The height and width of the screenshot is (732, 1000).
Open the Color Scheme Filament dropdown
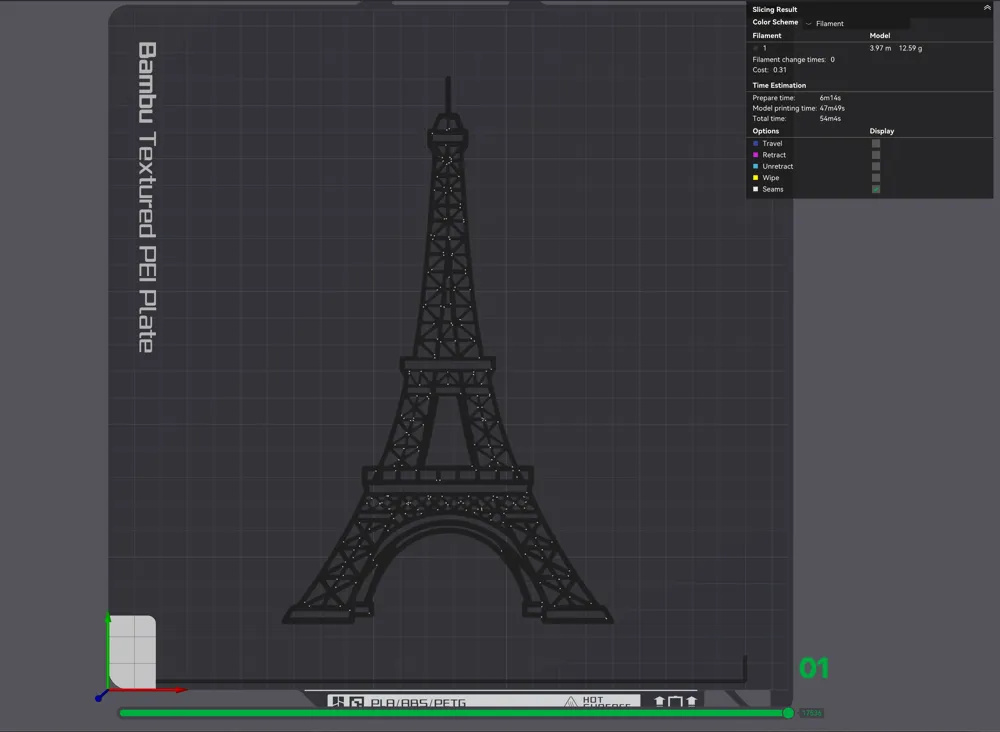[857, 24]
